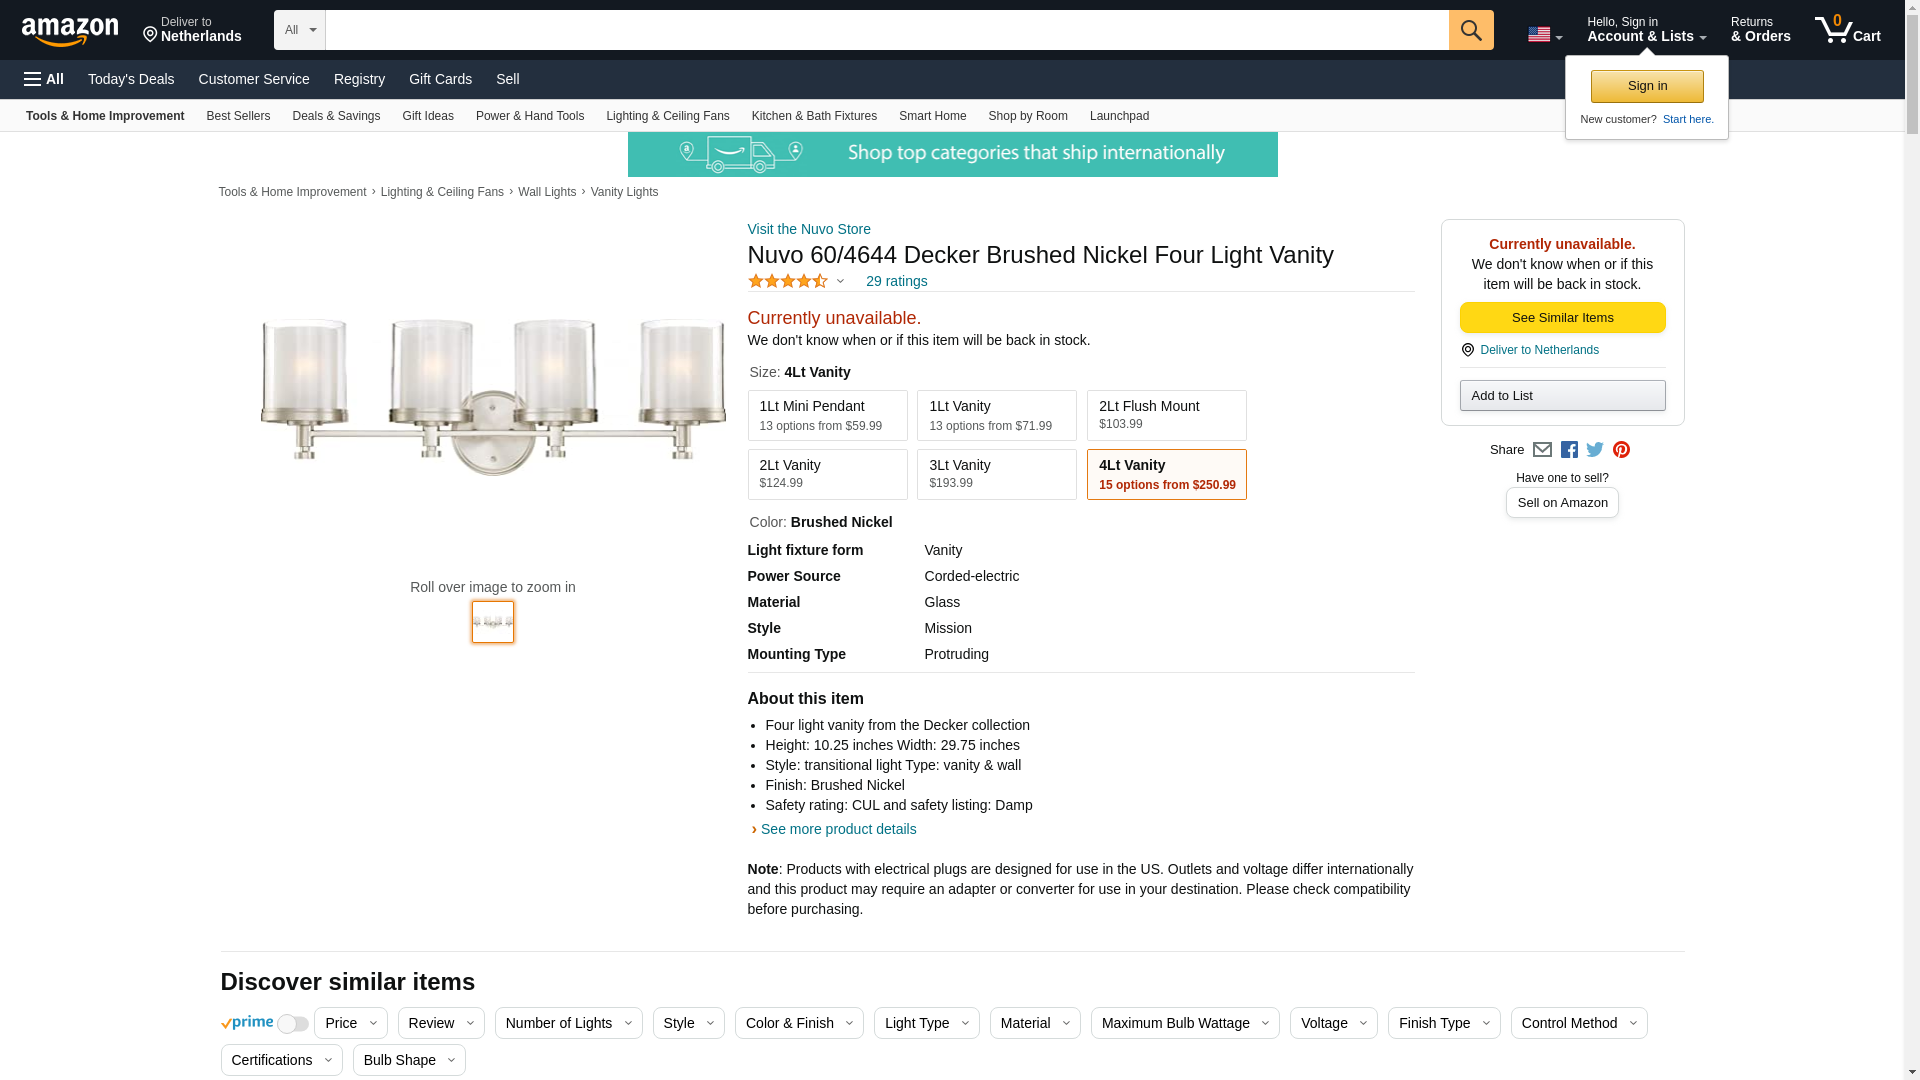
Task: Click the See Similar Items button
Action: pos(1562,318)
